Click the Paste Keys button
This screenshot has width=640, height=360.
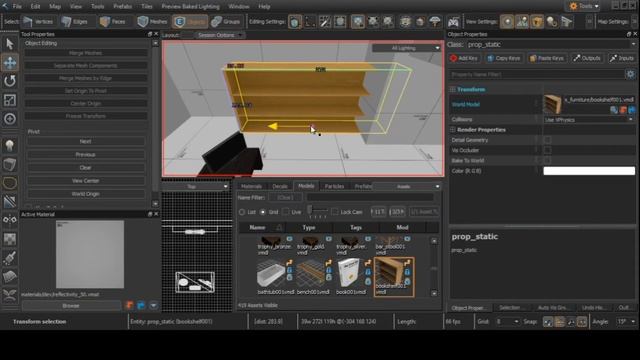coord(546,58)
